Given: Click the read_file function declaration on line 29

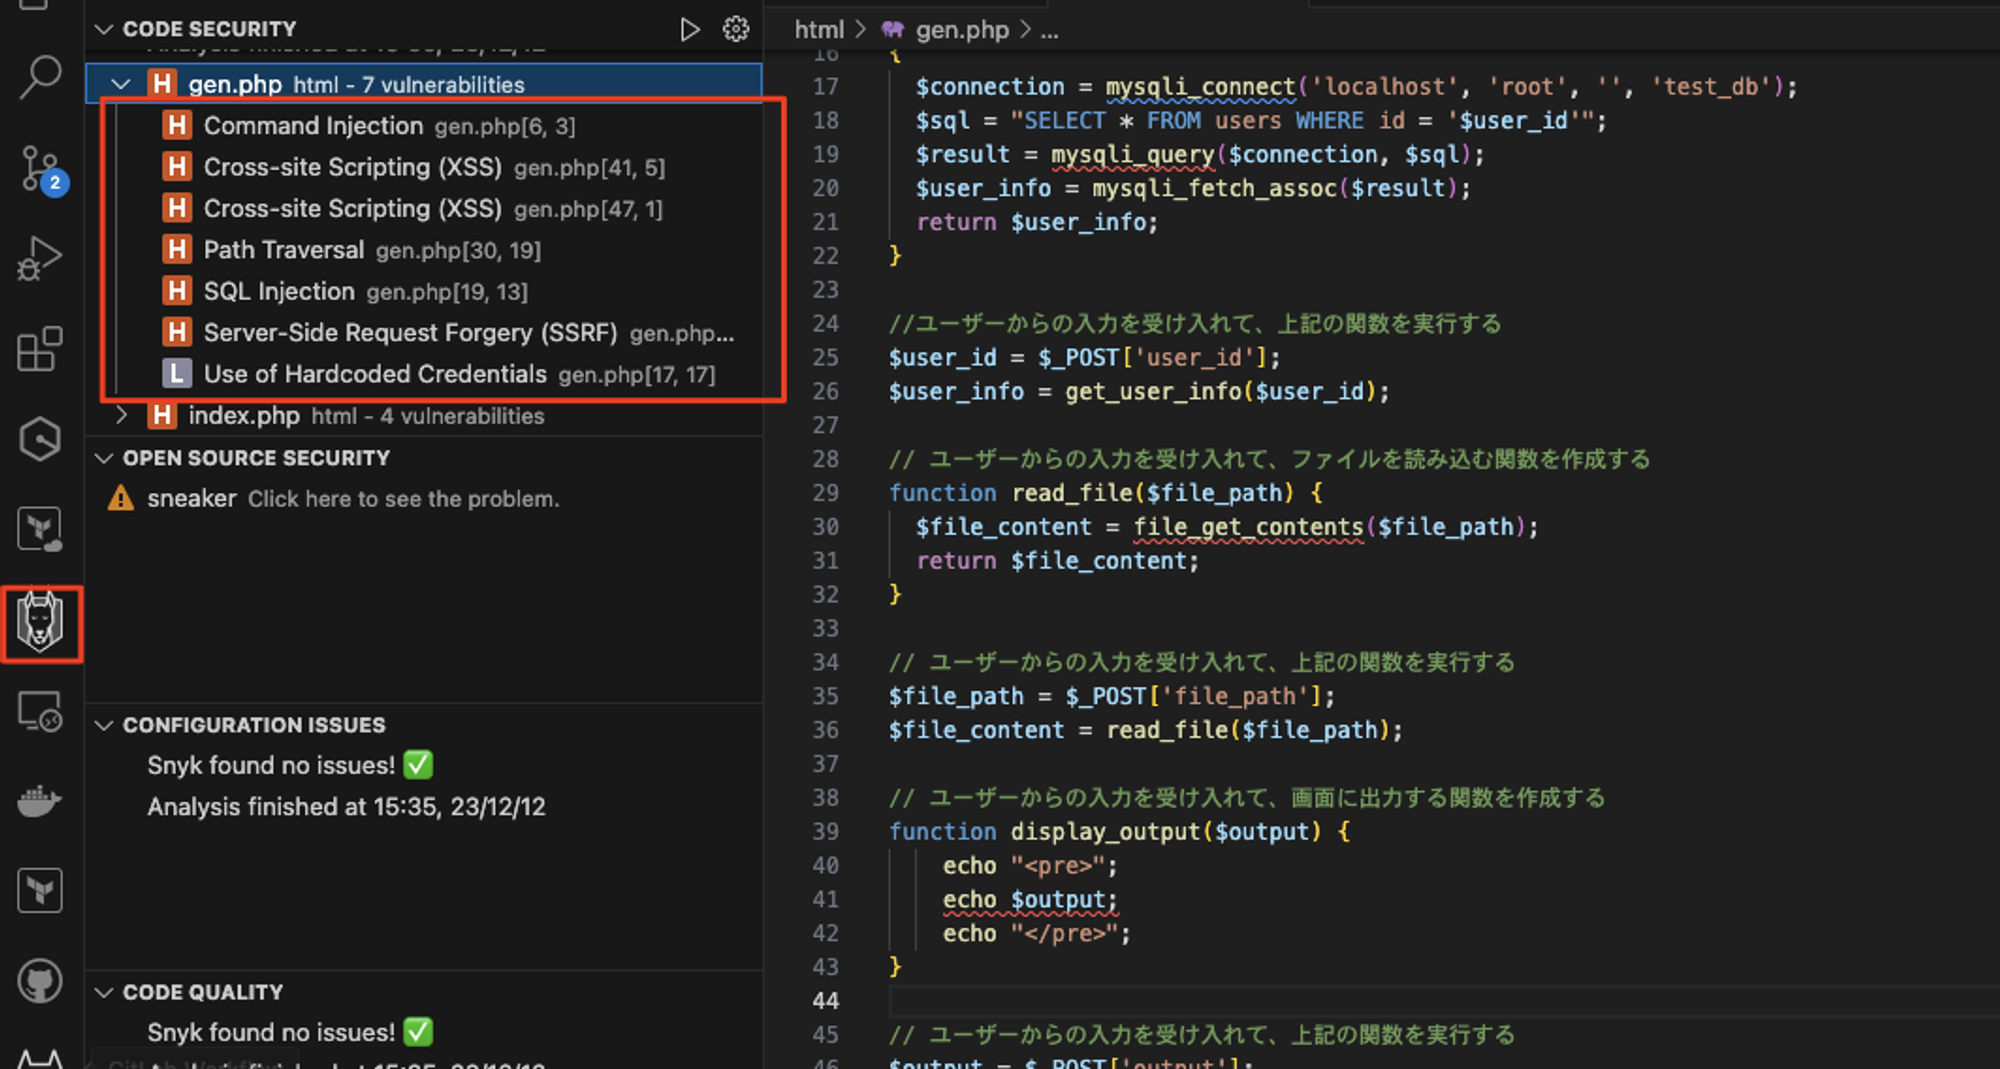Looking at the screenshot, I should (x=1106, y=493).
